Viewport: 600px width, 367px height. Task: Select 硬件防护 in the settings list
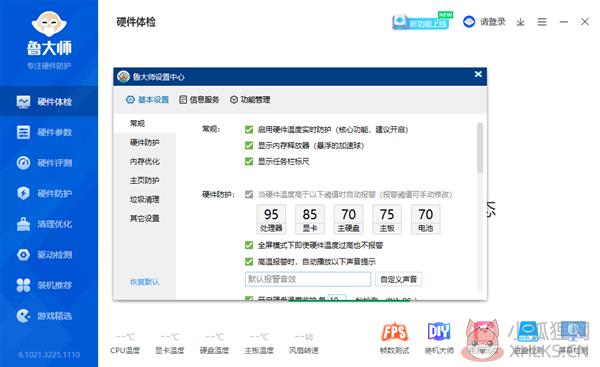(145, 142)
